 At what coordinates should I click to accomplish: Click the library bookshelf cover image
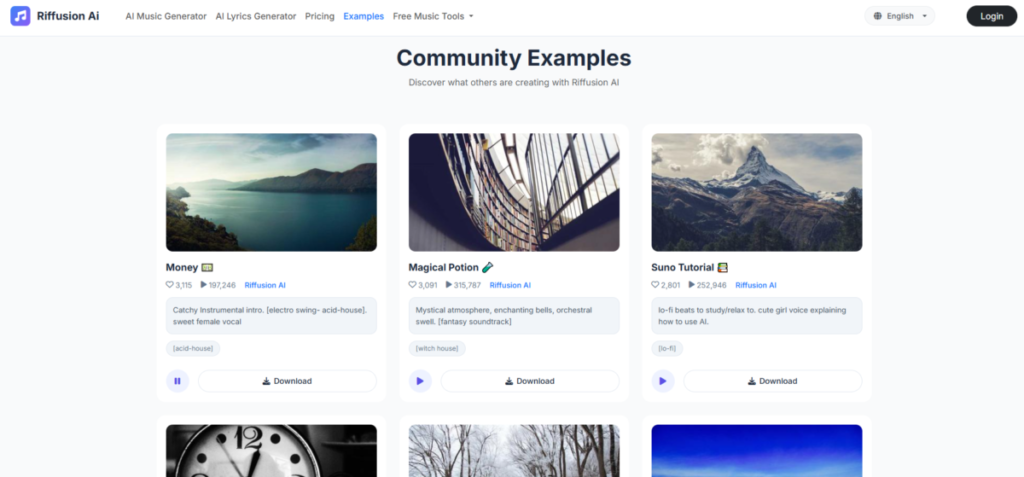(513, 192)
